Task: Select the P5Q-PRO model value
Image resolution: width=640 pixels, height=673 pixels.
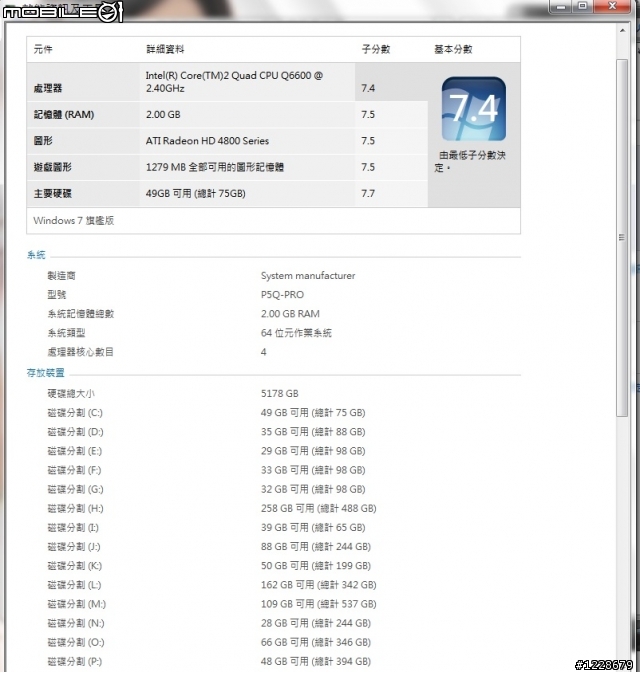Action: pos(282,295)
